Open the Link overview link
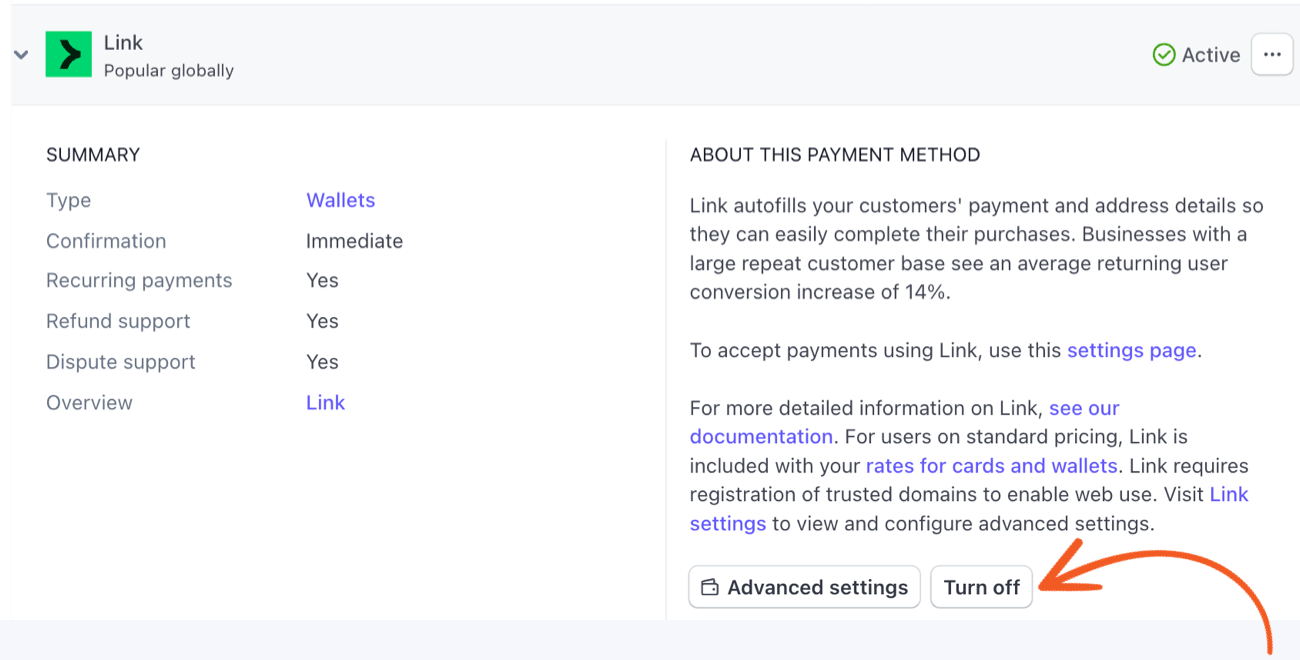Image resolution: width=1300 pixels, height=660 pixels. pyautogui.click(x=325, y=403)
